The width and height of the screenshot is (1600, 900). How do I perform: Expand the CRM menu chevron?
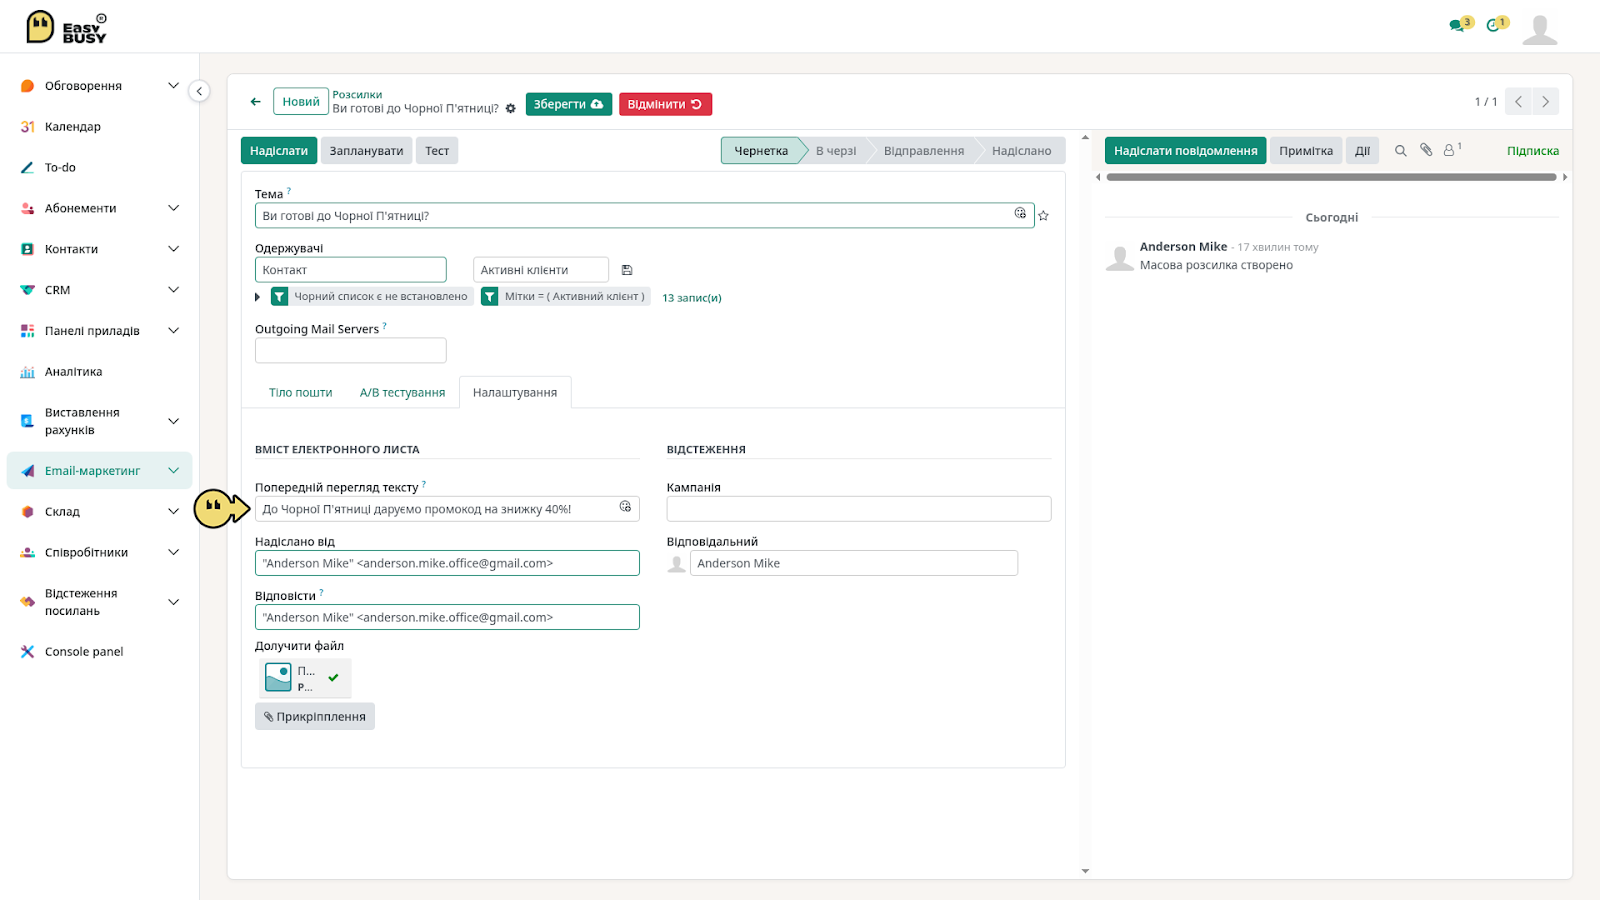174,290
